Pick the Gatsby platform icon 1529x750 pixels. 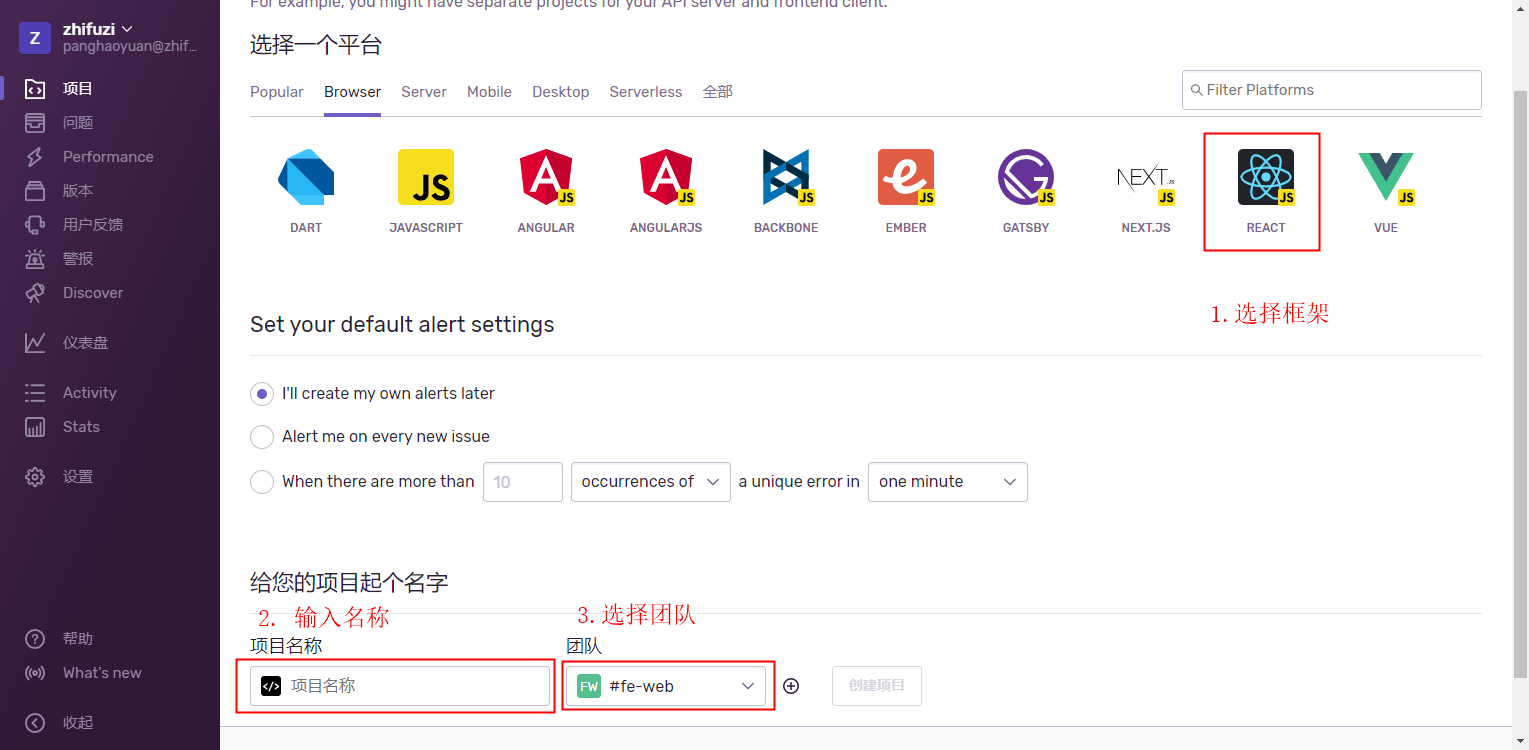point(1026,177)
